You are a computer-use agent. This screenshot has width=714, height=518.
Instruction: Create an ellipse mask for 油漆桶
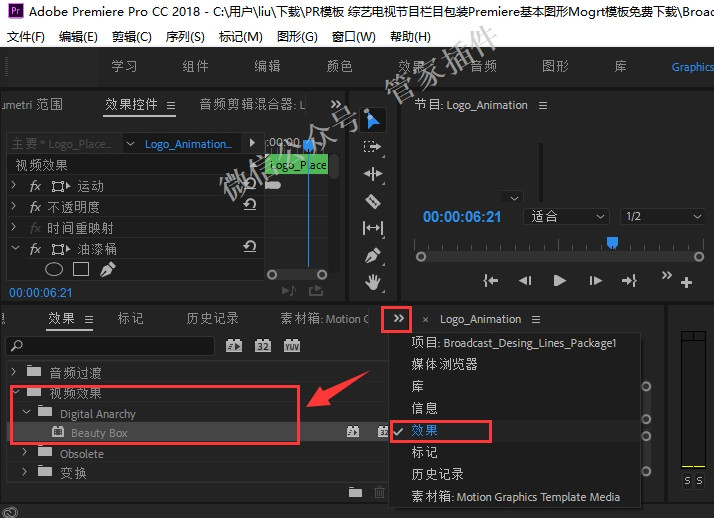54,269
